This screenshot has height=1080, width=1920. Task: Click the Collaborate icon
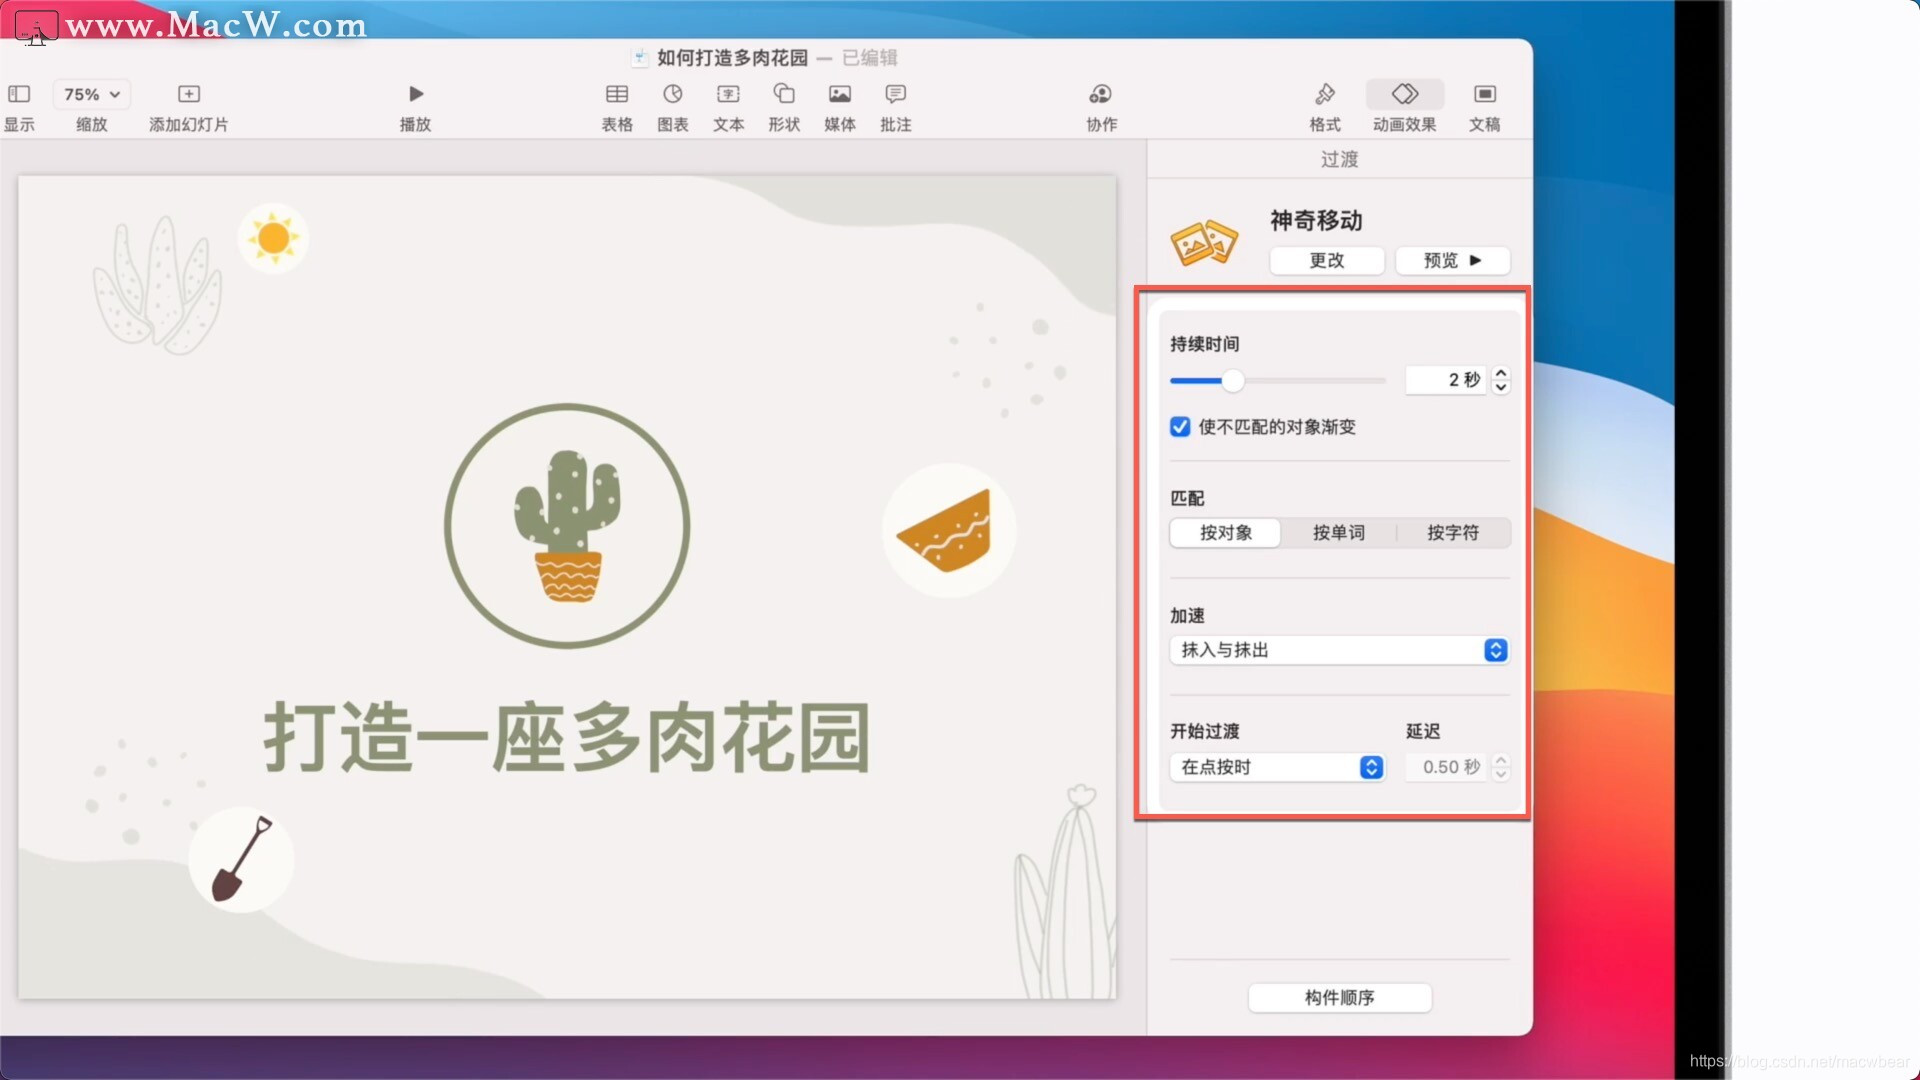tap(1100, 94)
